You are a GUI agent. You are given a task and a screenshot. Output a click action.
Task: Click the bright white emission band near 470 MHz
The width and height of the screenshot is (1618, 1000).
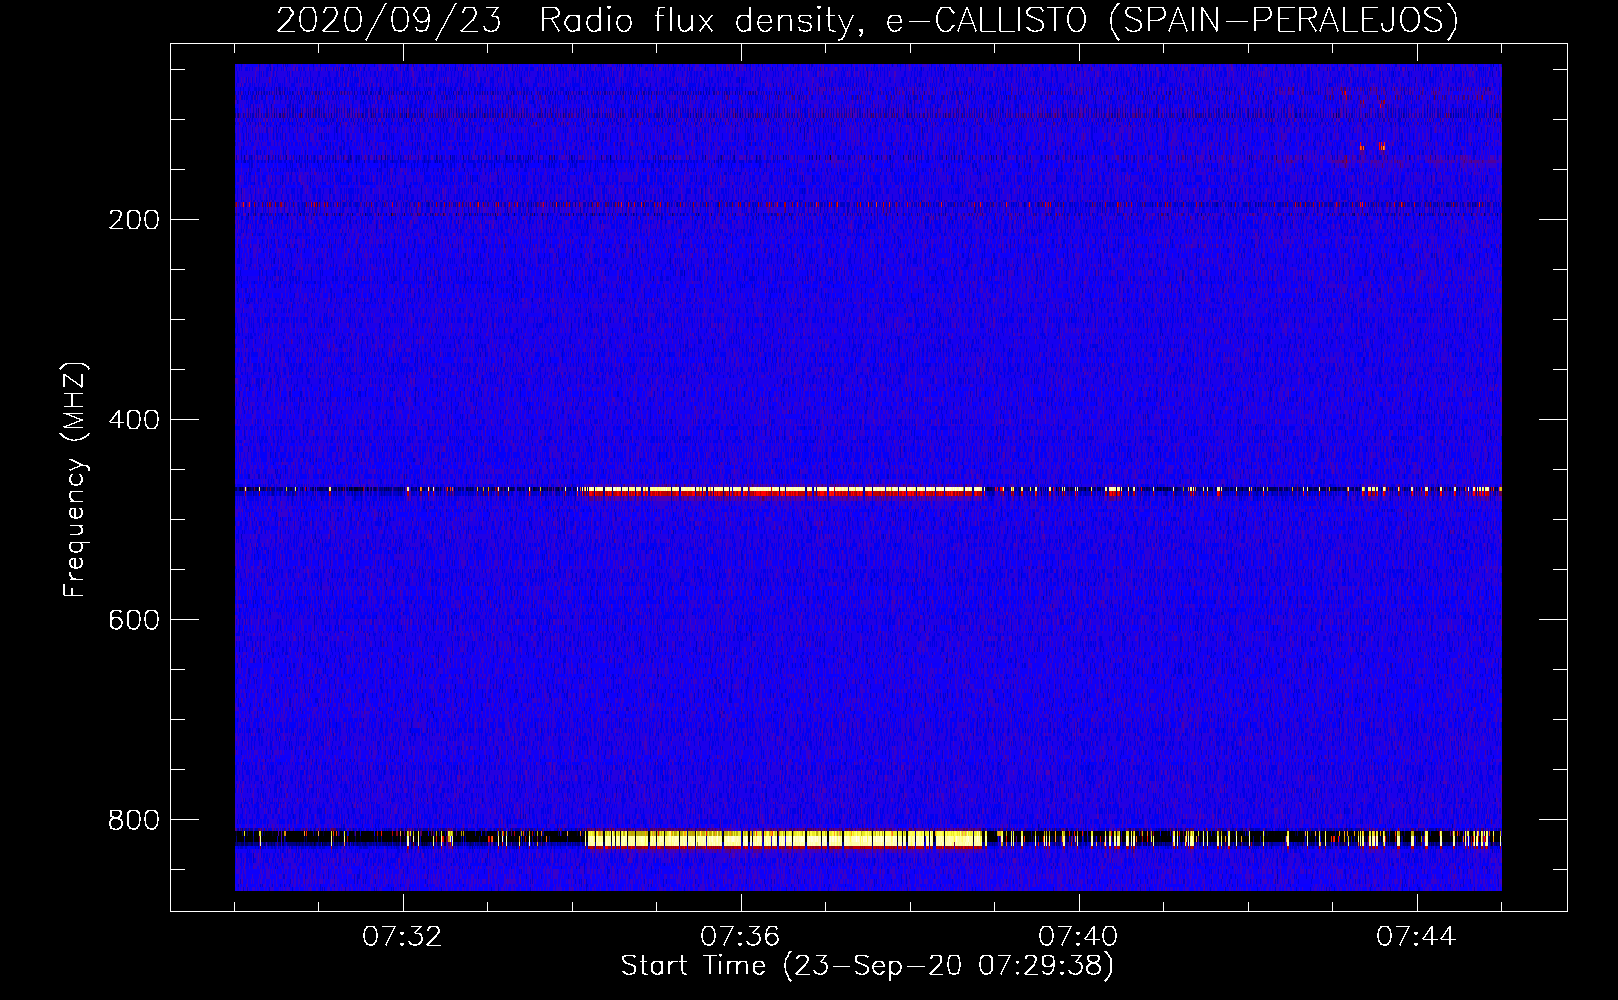click(782, 491)
